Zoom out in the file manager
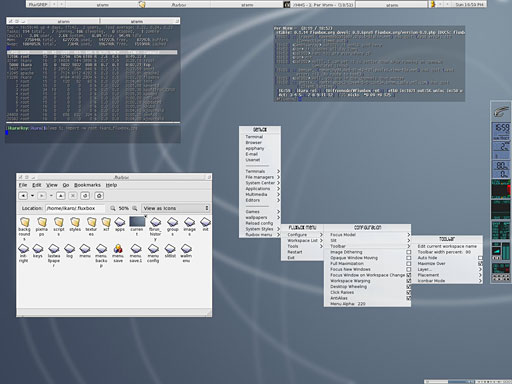This screenshot has width=512, height=384. pos(113,208)
